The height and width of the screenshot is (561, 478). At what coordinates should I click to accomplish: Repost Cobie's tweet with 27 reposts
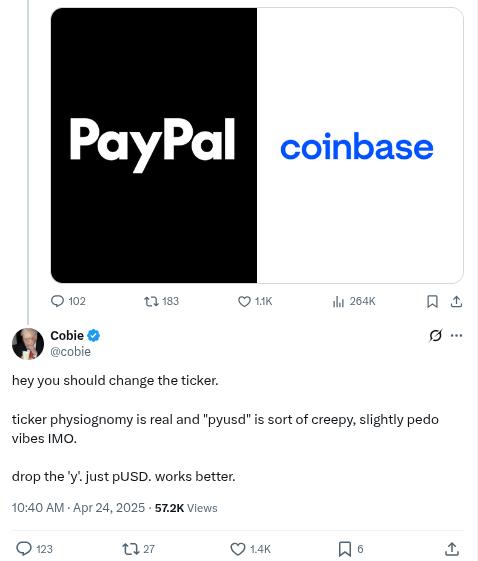[x=138, y=549]
